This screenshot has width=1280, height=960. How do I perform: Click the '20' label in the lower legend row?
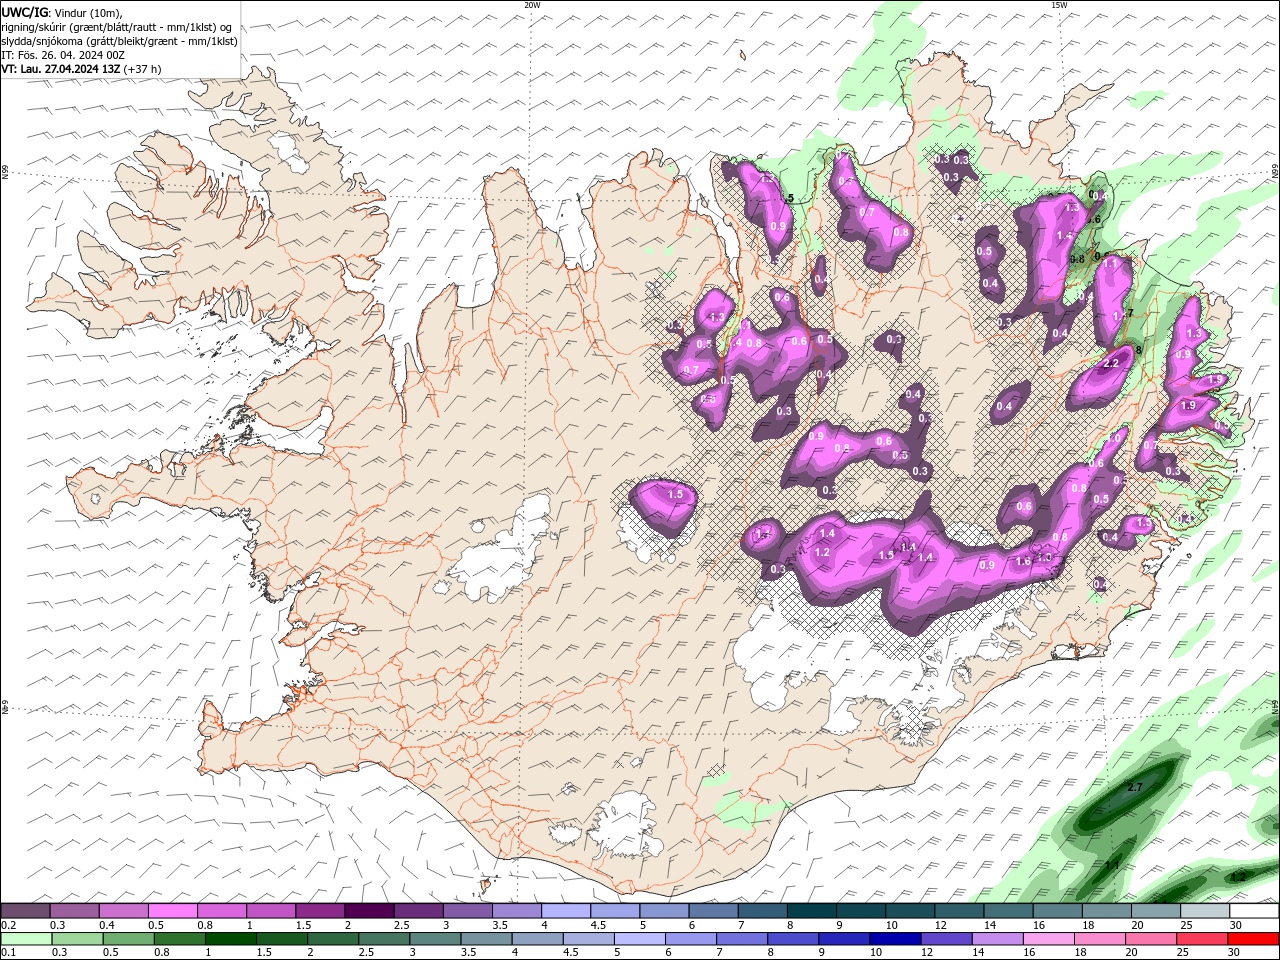[1131, 952]
